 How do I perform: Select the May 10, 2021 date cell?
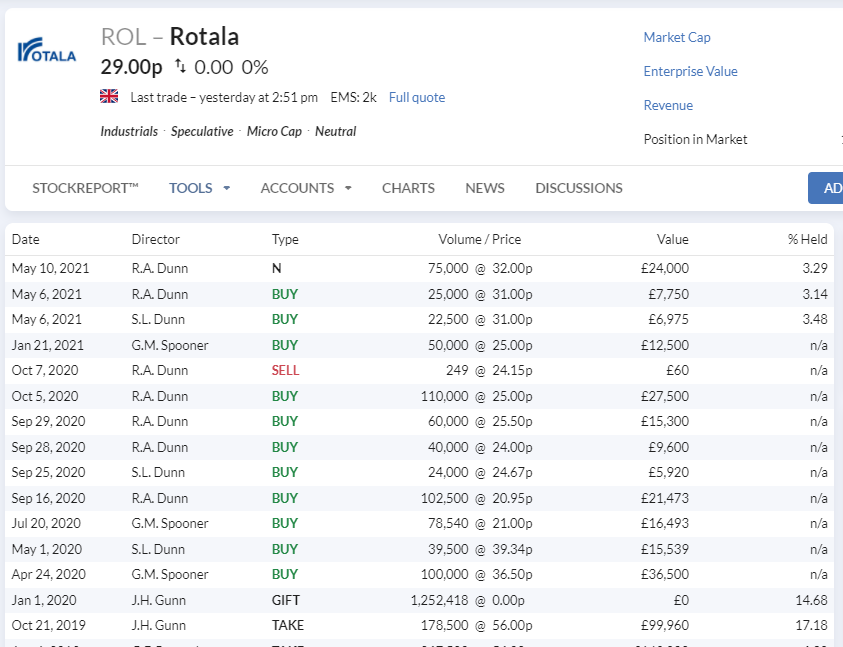[x=51, y=268]
